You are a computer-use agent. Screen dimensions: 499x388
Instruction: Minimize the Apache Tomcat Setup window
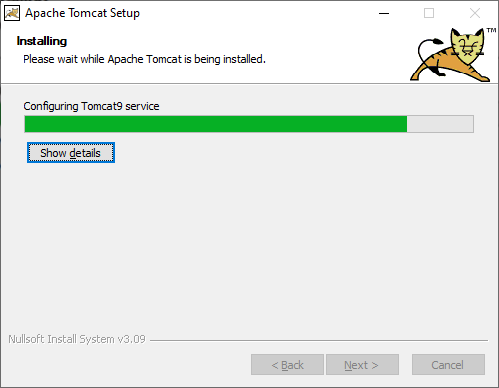pyautogui.click(x=384, y=13)
